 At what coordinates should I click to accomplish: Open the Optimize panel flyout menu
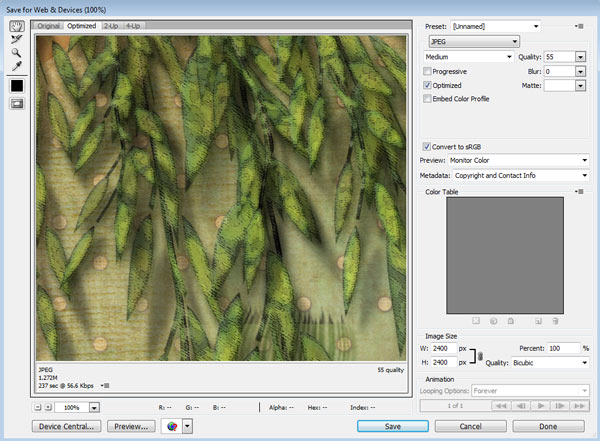579,24
